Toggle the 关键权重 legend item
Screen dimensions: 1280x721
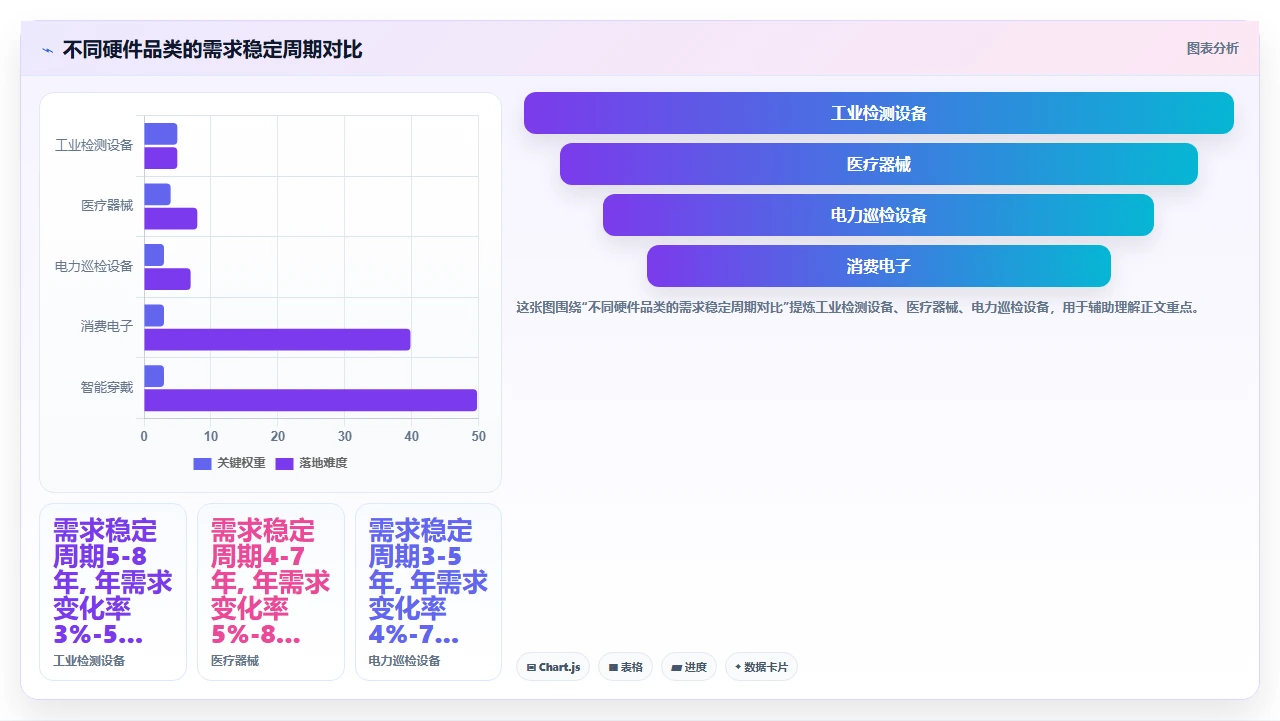click(229, 463)
